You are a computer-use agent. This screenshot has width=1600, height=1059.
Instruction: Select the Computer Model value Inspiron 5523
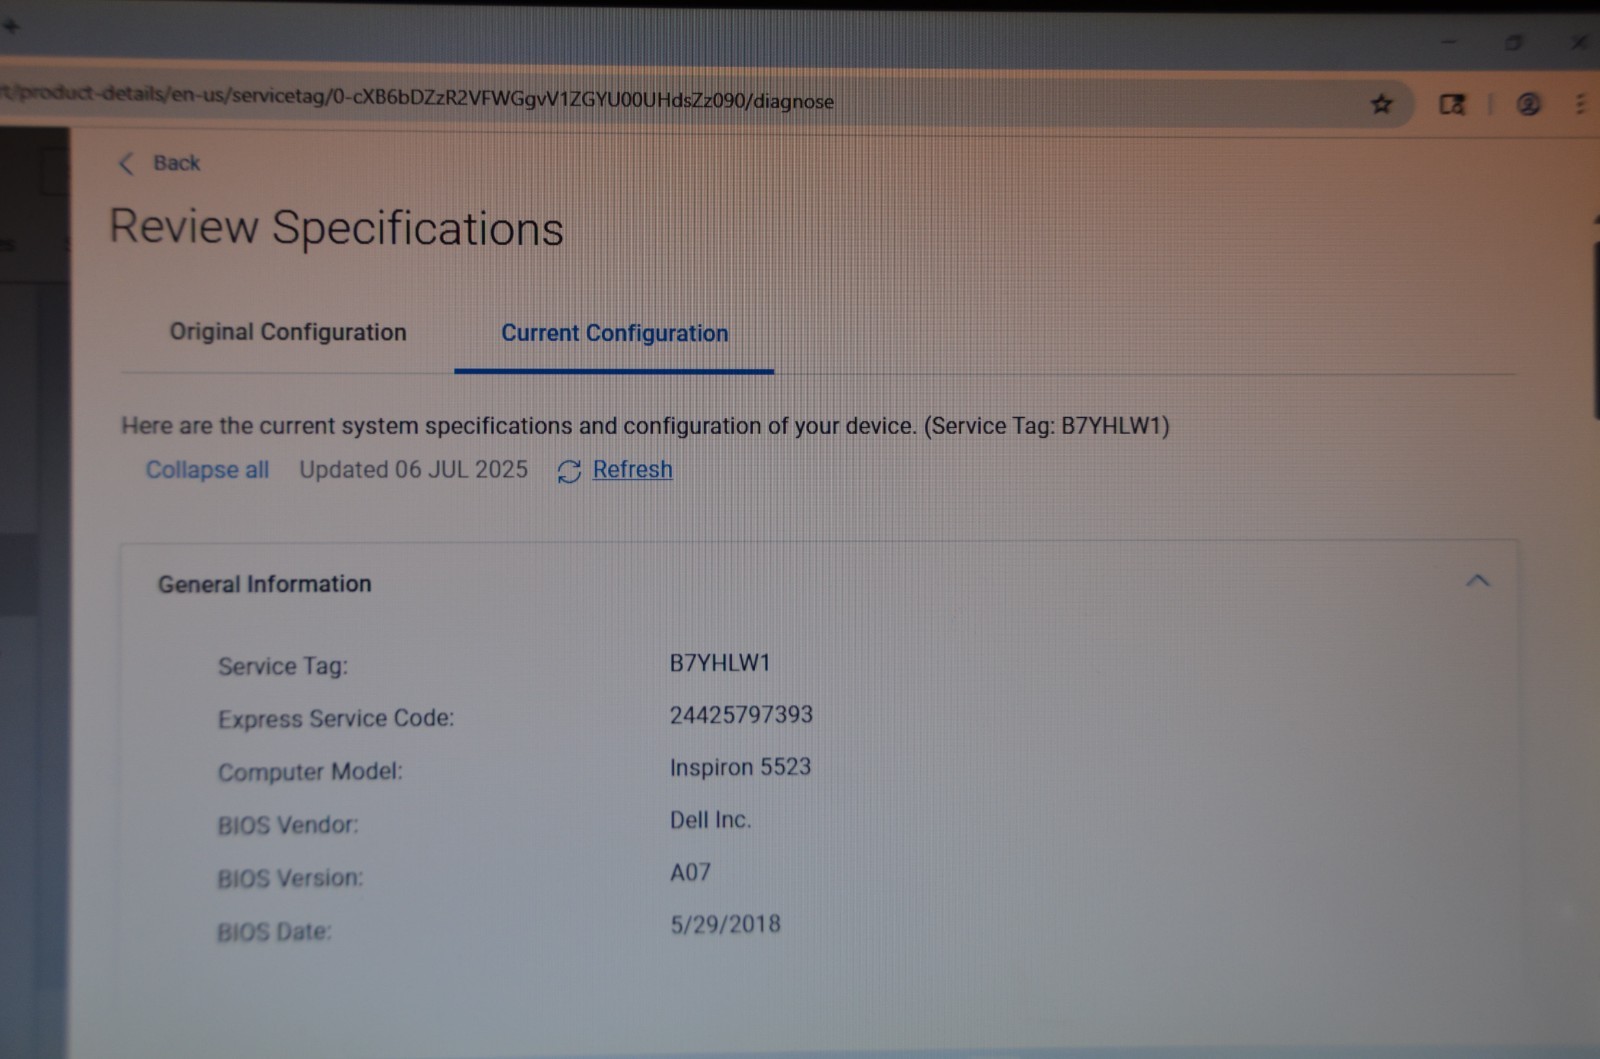(740, 767)
